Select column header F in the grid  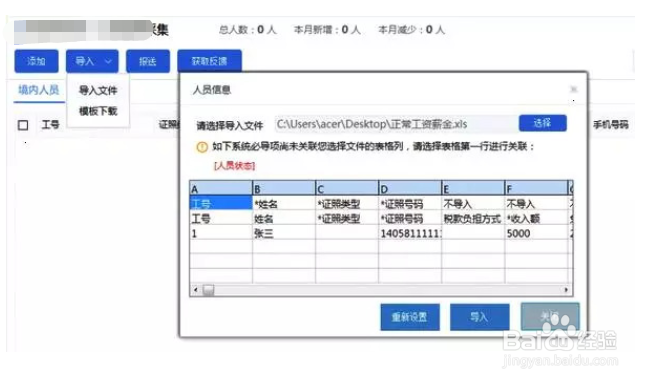pos(536,188)
